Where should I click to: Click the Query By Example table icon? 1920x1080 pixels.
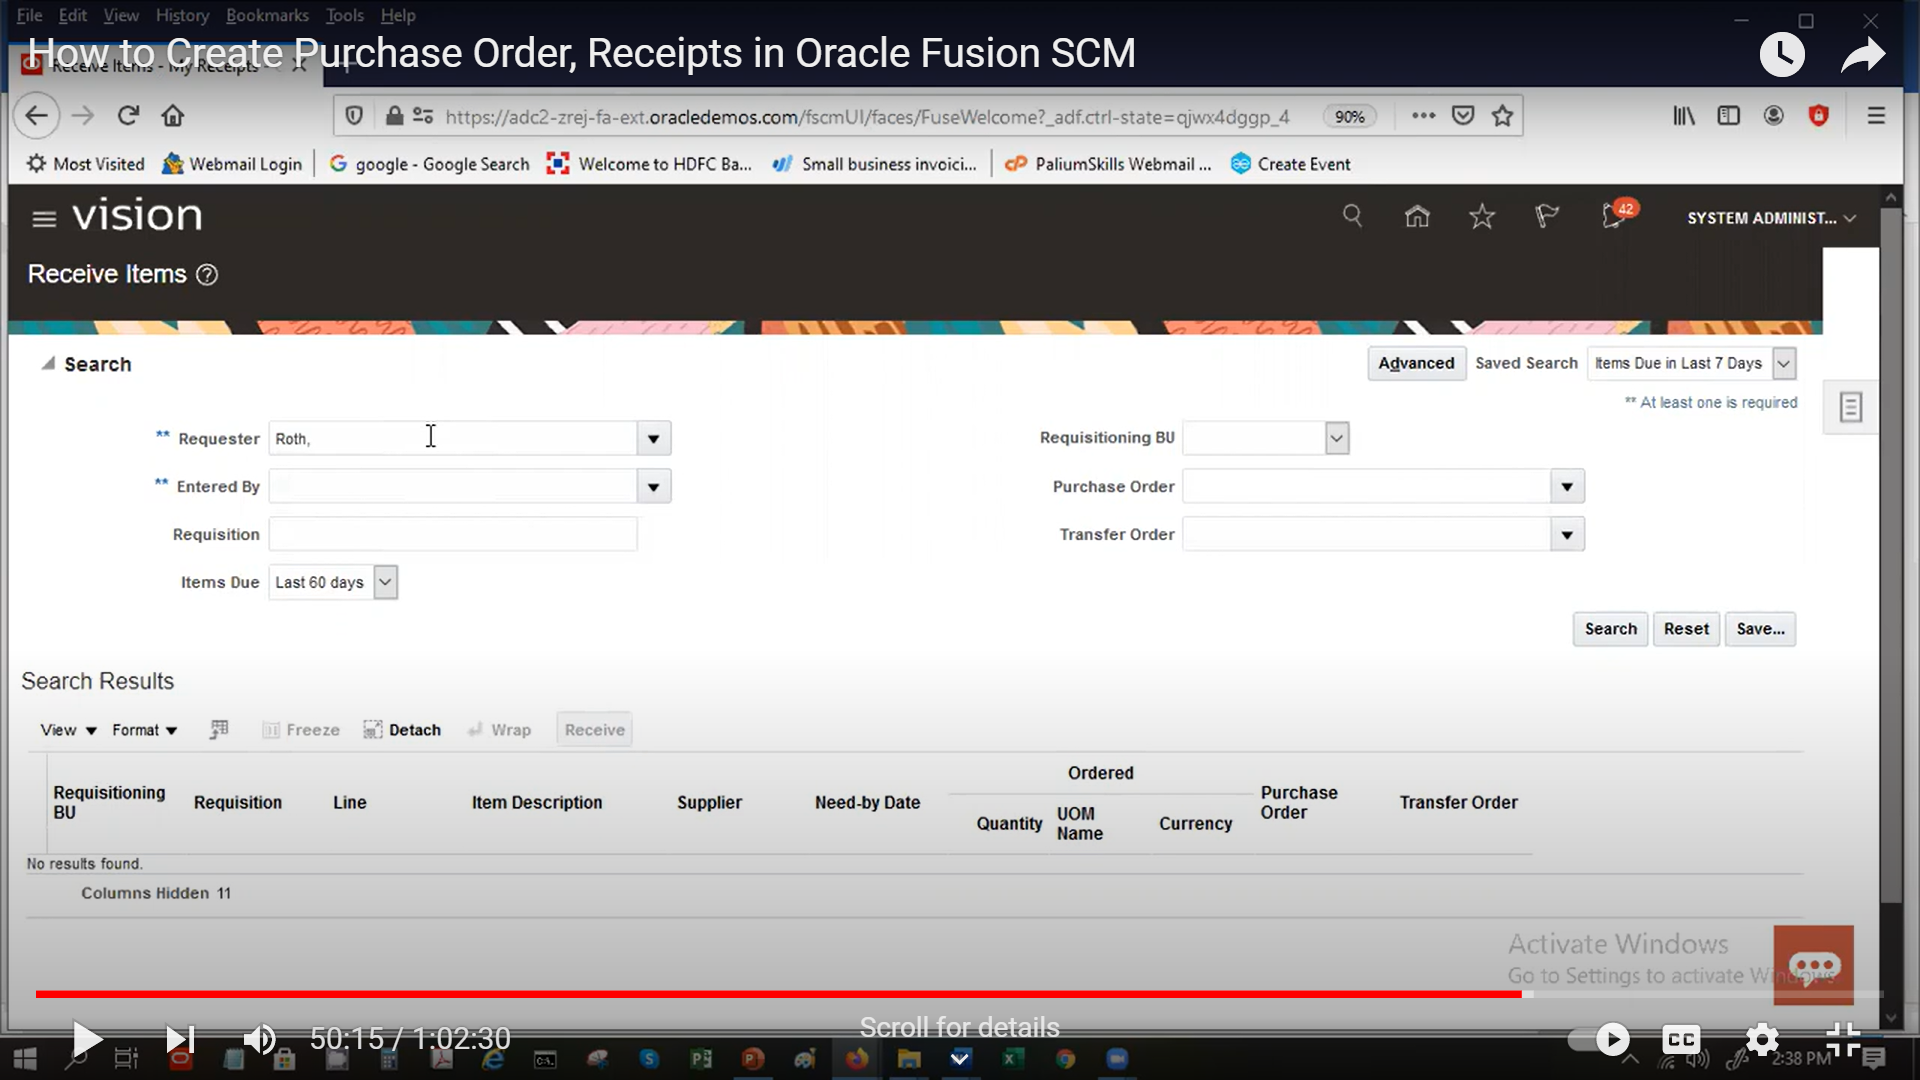coord(219,730)
